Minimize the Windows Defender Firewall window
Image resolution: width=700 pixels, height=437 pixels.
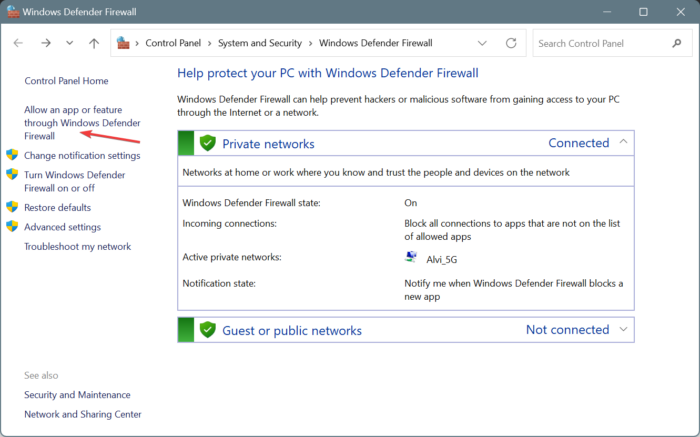click(x=607, y=12)
